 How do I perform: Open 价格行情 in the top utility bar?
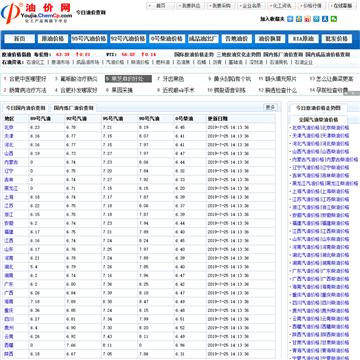pyautogui.click(x=312, y=6)
